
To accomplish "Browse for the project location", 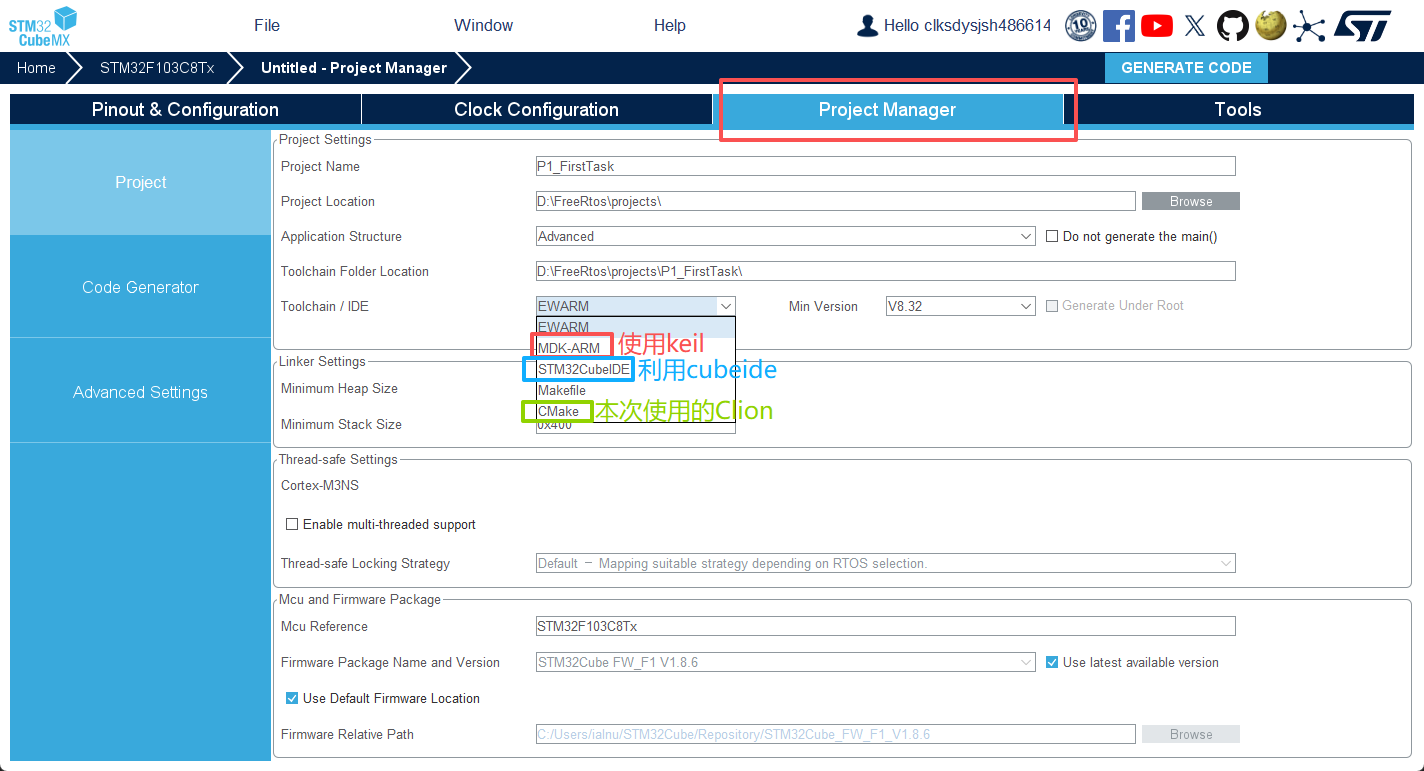I will 1191,202.
